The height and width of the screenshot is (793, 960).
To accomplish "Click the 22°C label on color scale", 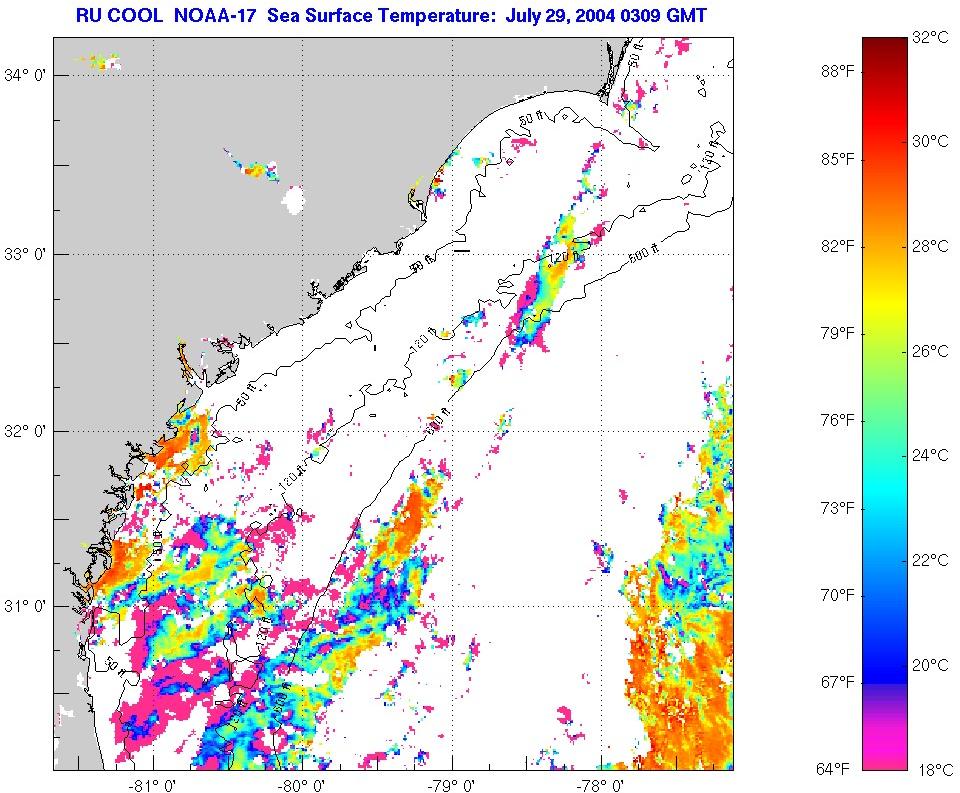I will (930, 560).
